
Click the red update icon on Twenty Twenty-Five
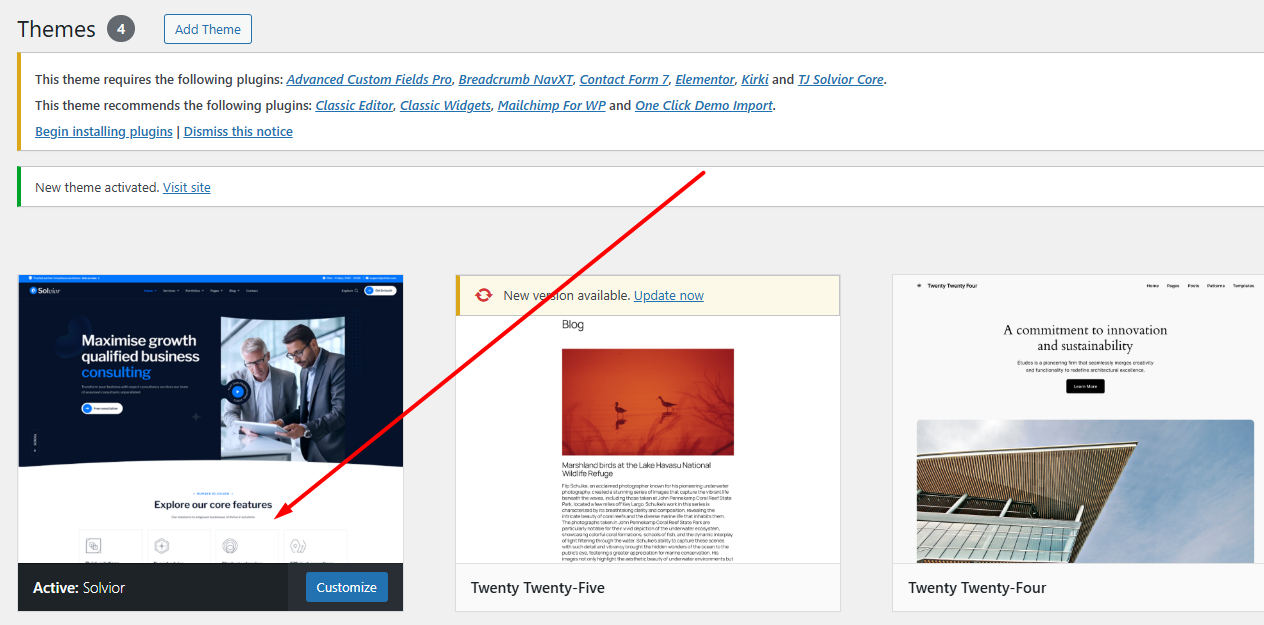tap(484, 295)
